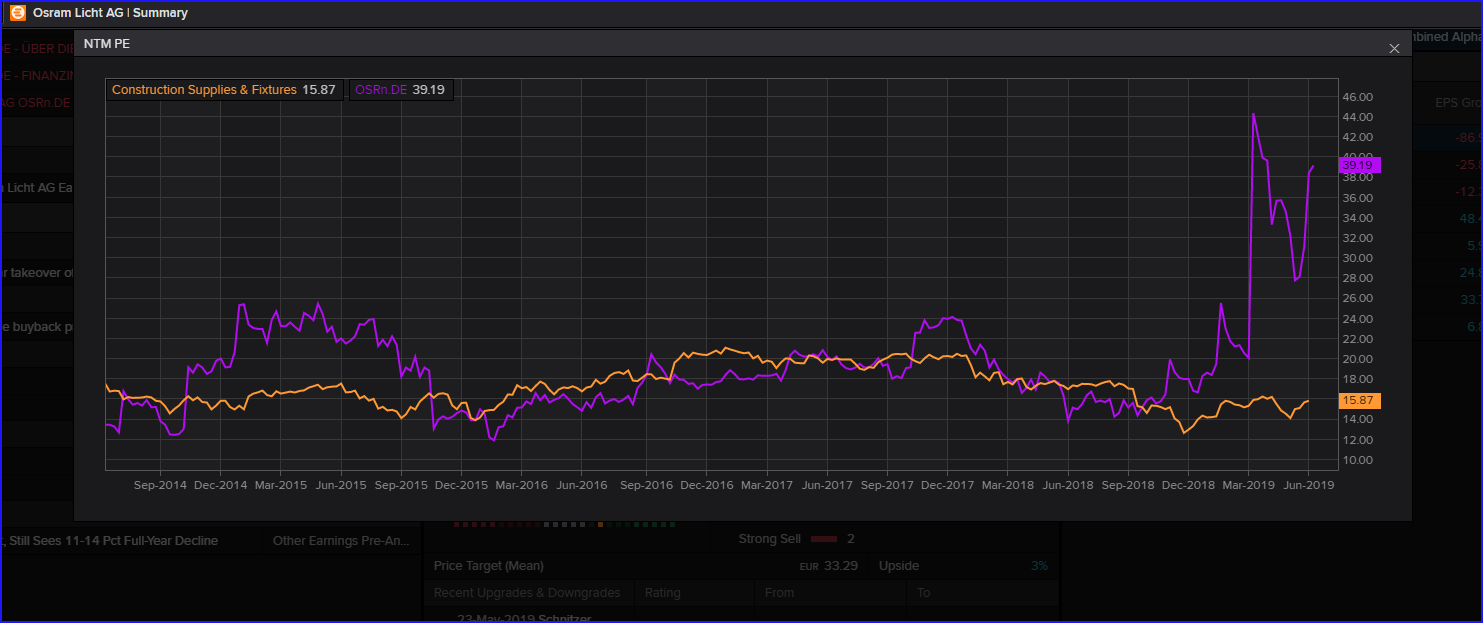
Task: Click the Price Target (Mean) row
Action: [x=489, y=566]
